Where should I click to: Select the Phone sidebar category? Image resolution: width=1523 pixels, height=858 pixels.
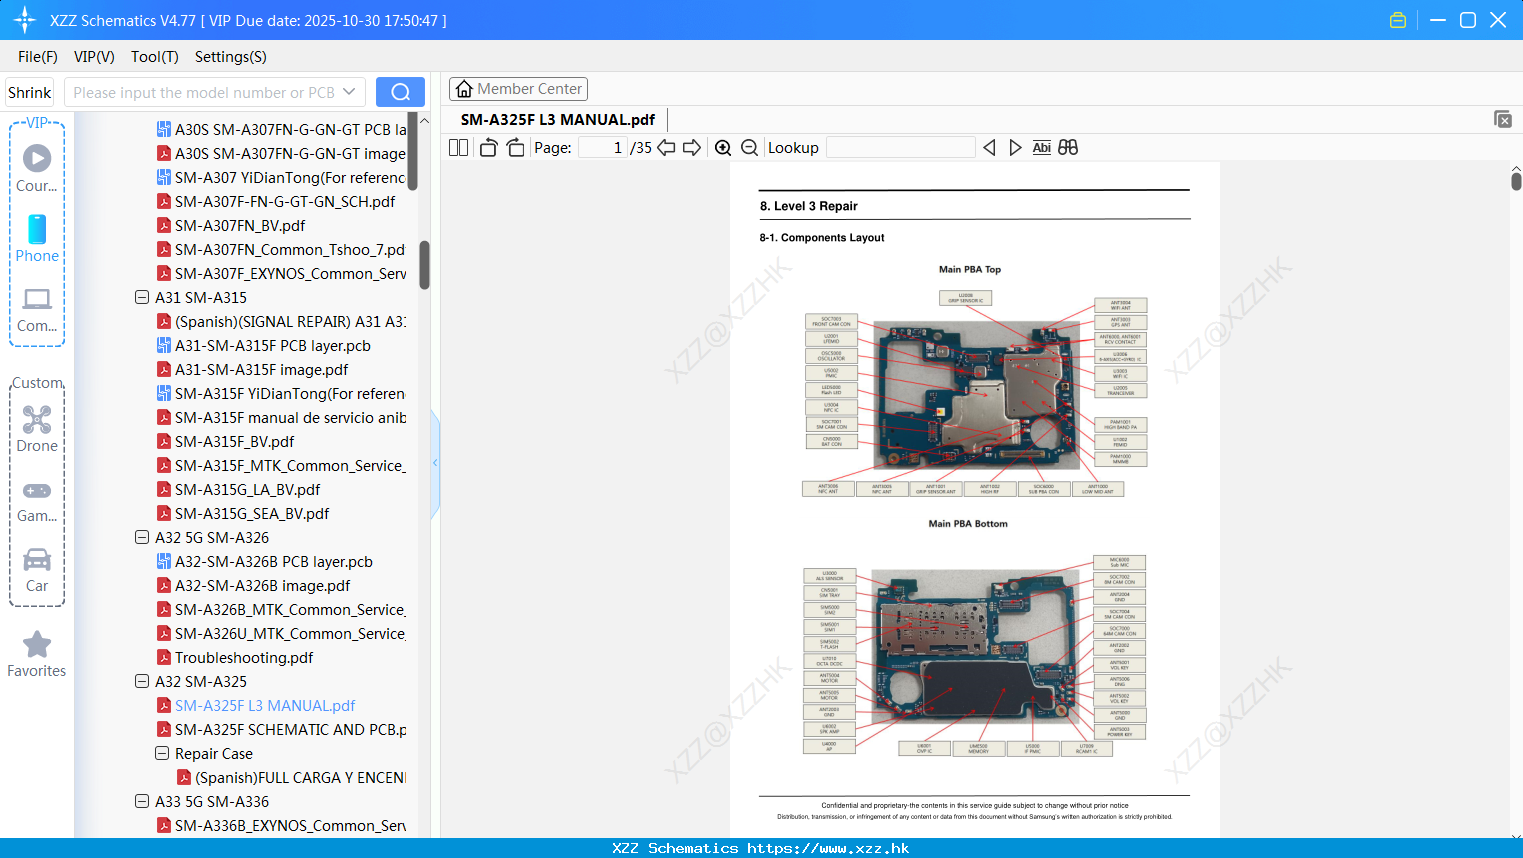(x=37, y=238)
